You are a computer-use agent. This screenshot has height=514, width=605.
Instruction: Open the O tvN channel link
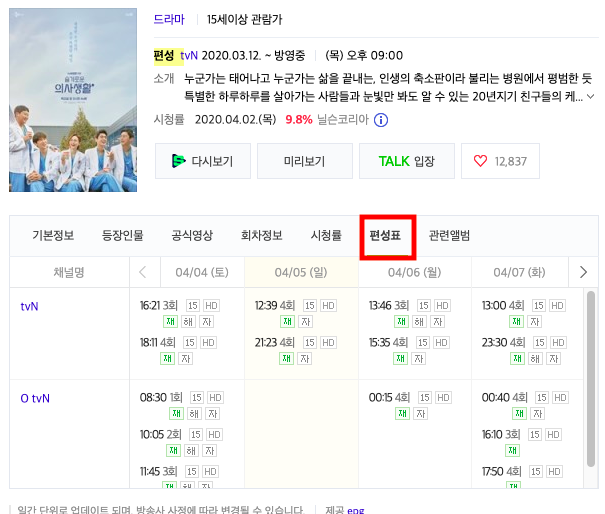point(35,398)
